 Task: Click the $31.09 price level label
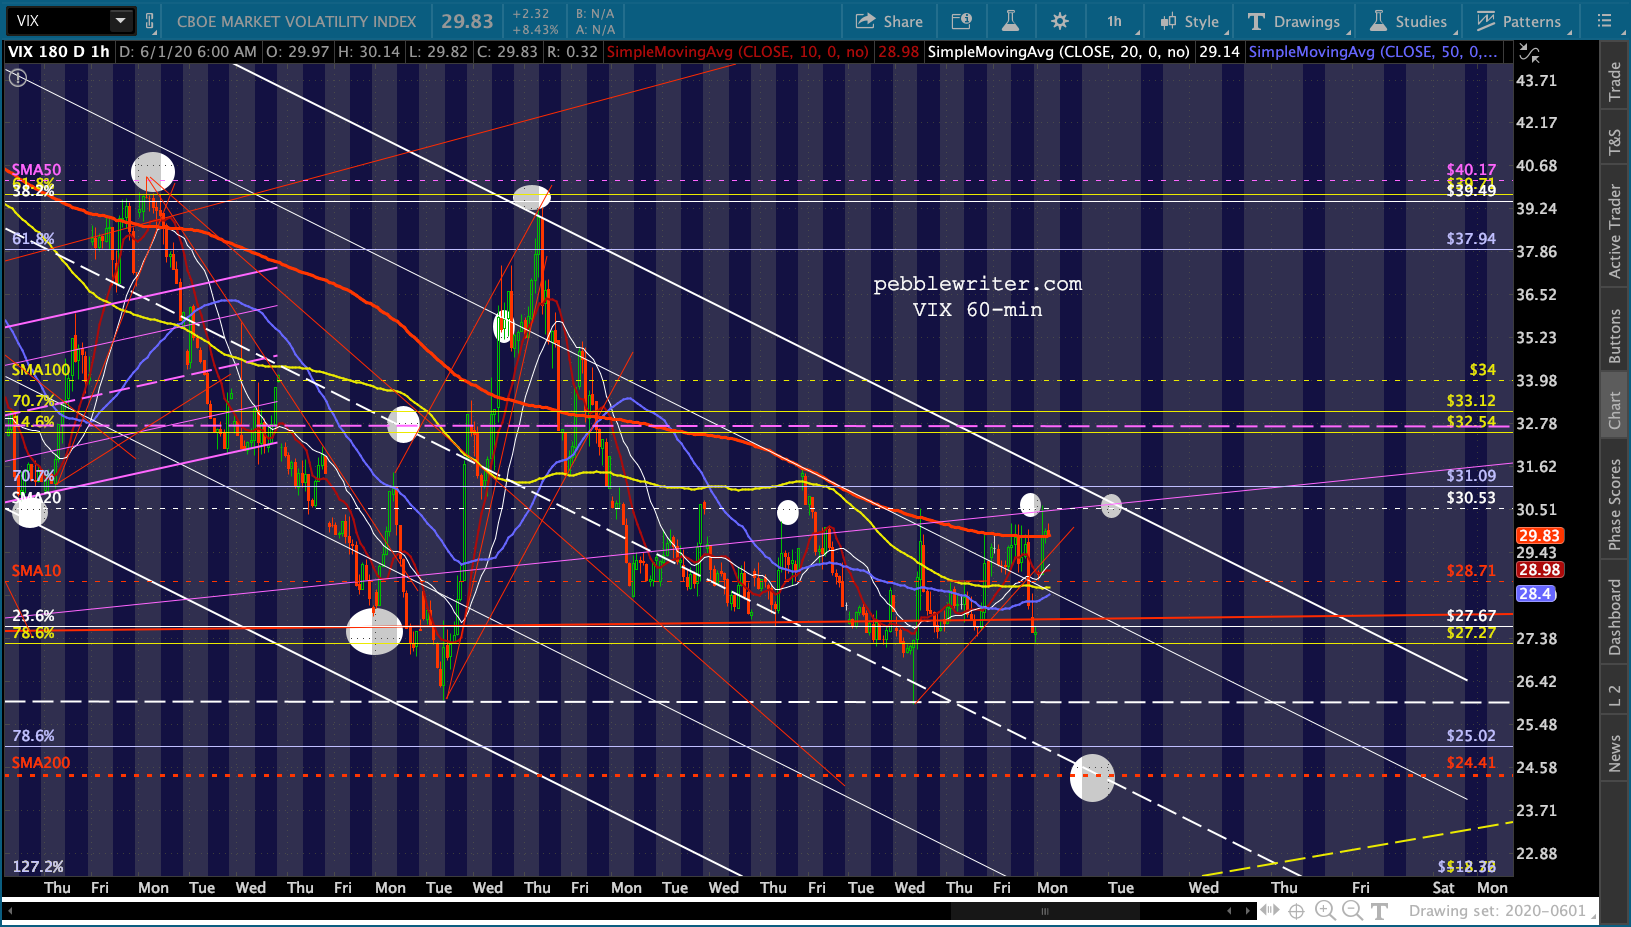tap(1471, 476)
